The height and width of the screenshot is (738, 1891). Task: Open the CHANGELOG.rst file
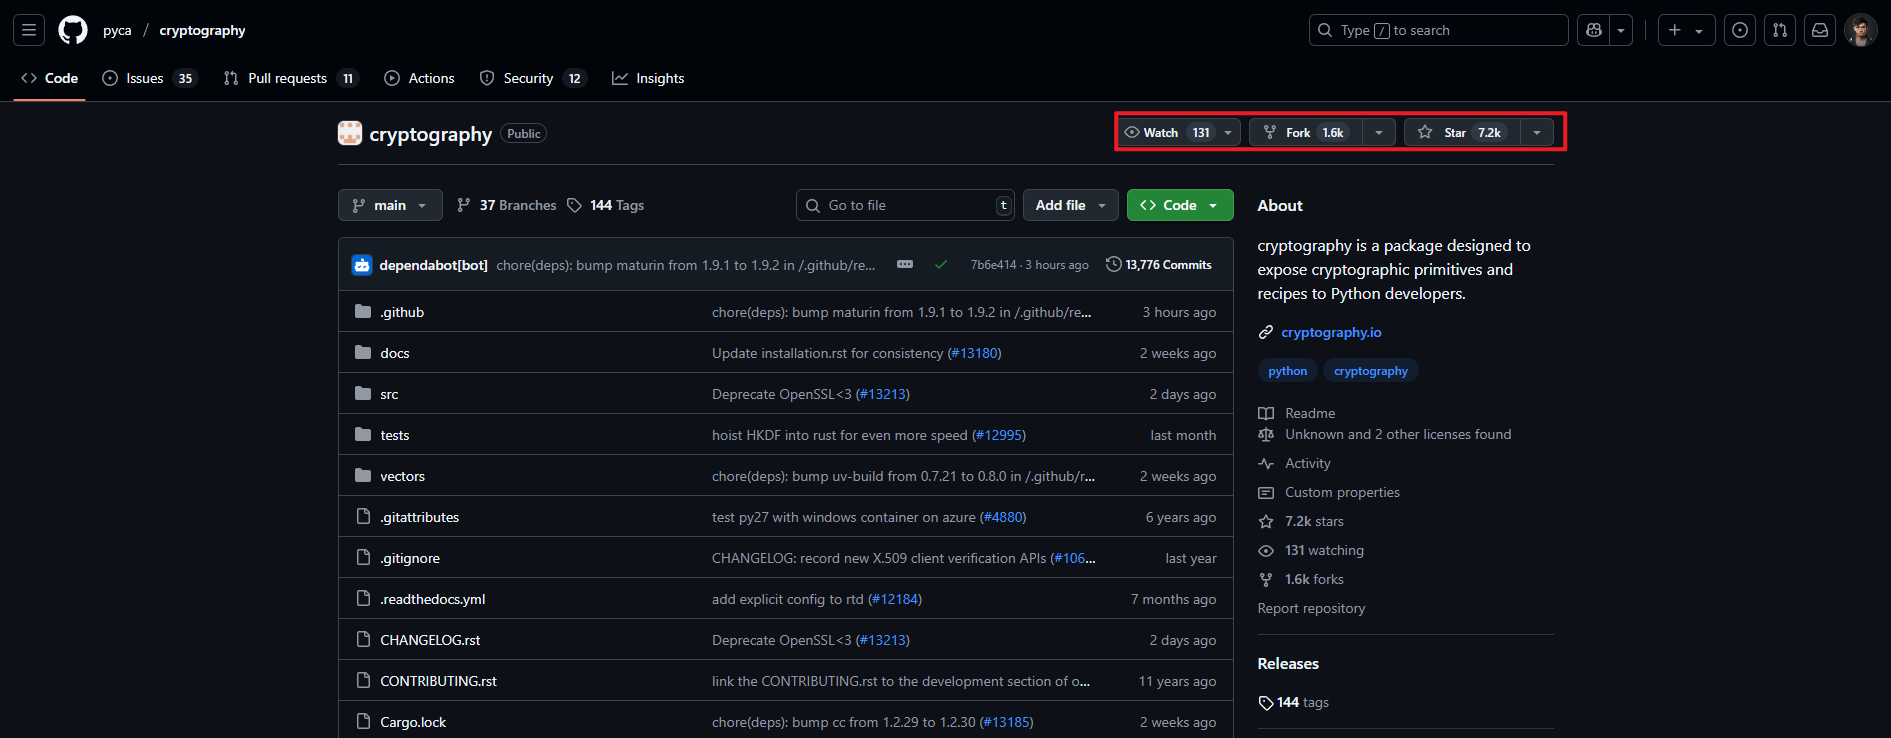point(430,640)
